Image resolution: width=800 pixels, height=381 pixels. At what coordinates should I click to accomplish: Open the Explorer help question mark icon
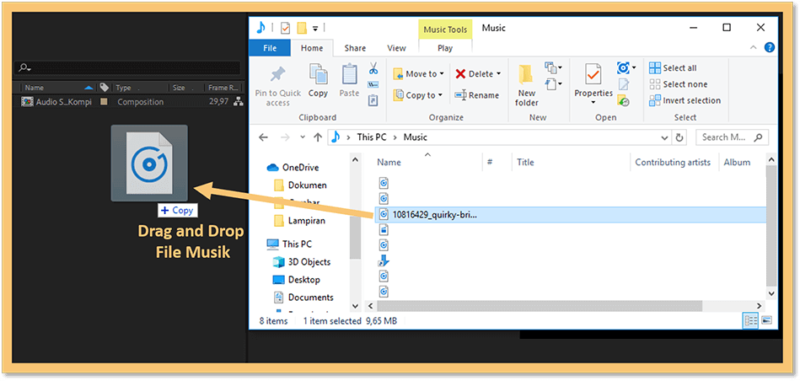769,48
